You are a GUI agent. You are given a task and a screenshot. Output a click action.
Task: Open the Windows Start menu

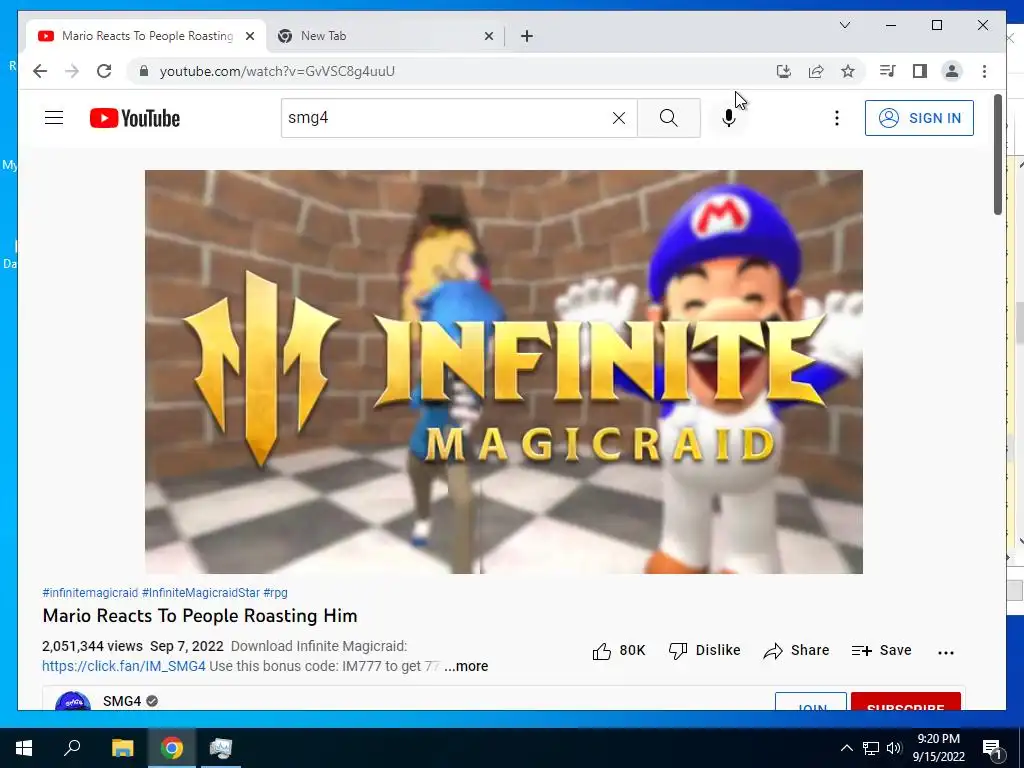coord(24,748)
